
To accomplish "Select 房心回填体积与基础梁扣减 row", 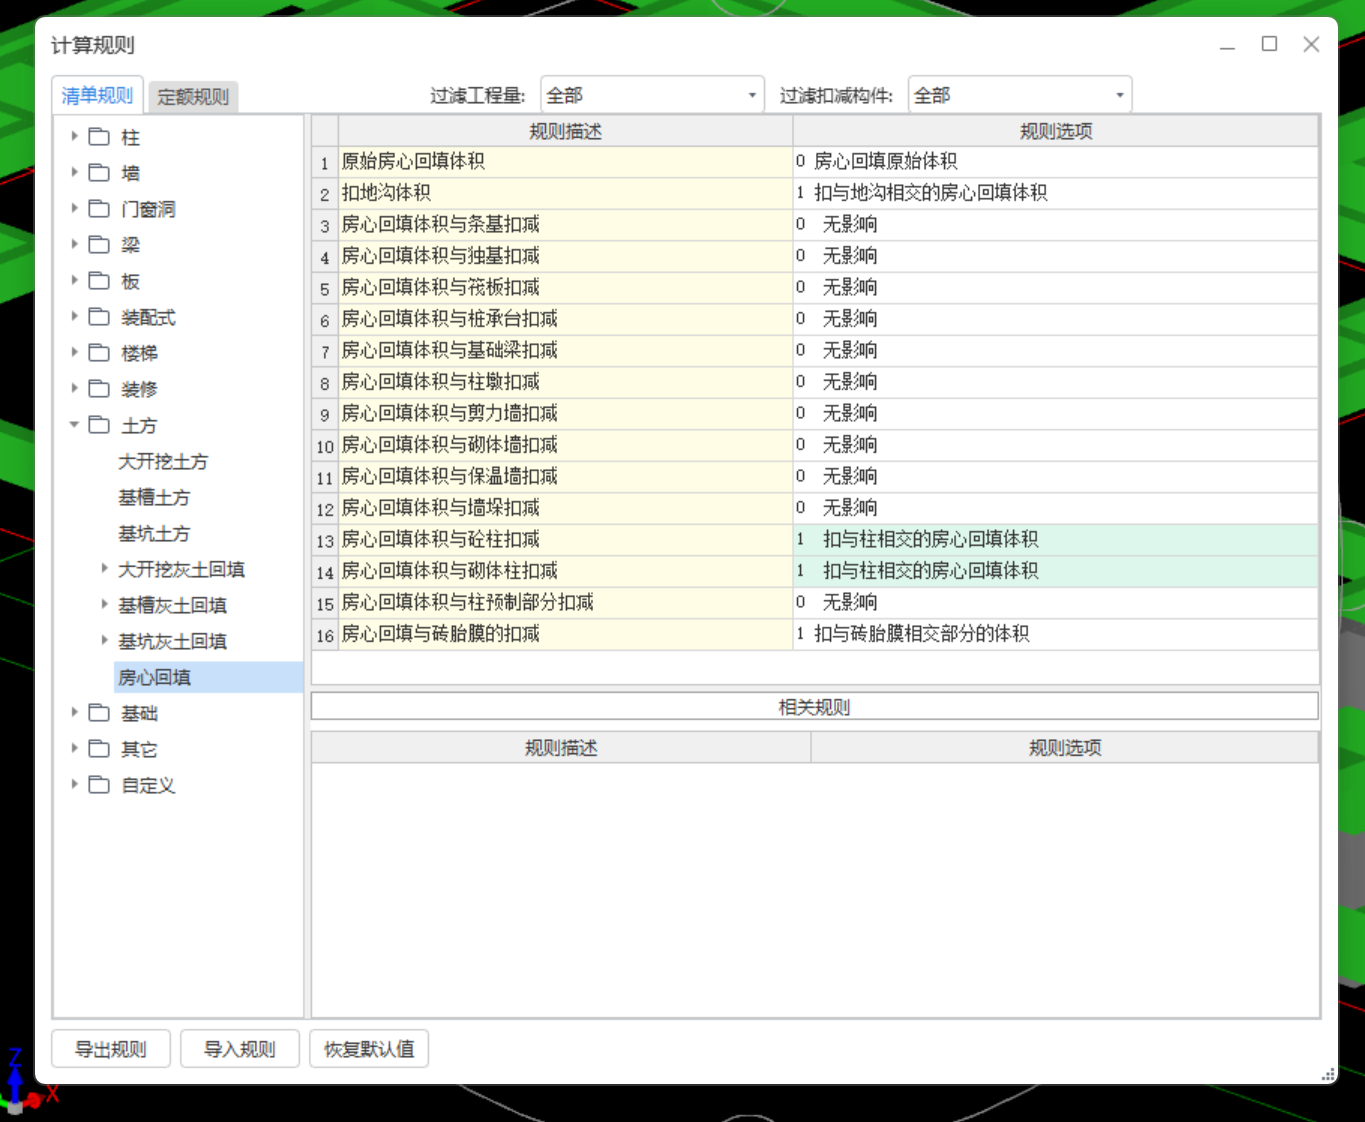I will tap(566, 351).
